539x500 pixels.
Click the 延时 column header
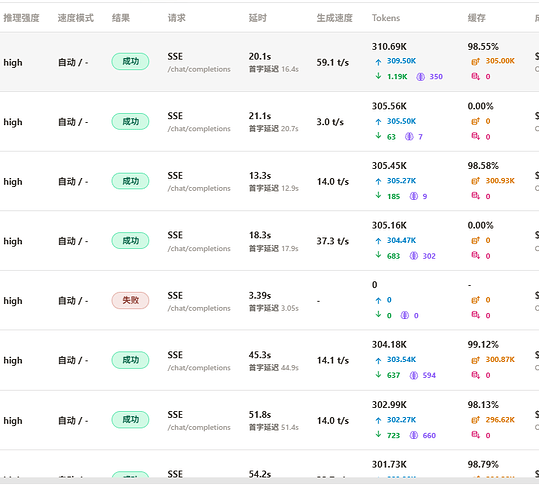(x=257, y=18)
